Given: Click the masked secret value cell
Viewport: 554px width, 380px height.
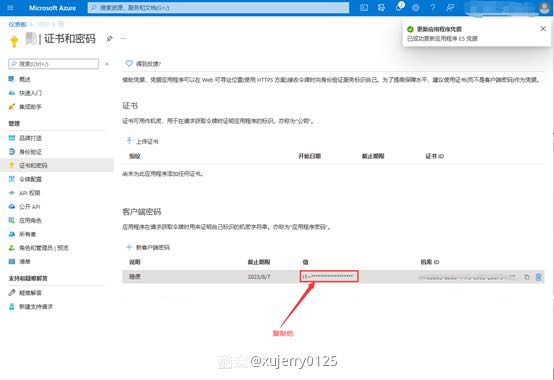Looking at the screenshot, I should pyautogui.click(x=329, y=276).
